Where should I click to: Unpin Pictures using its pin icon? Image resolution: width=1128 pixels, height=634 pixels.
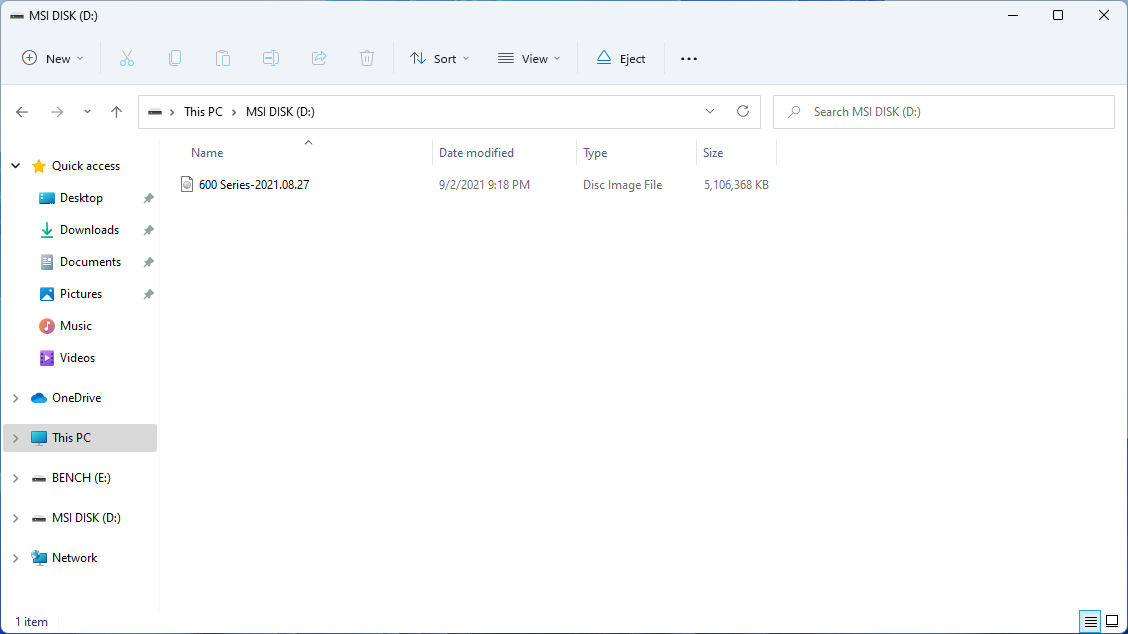(149, 294)
